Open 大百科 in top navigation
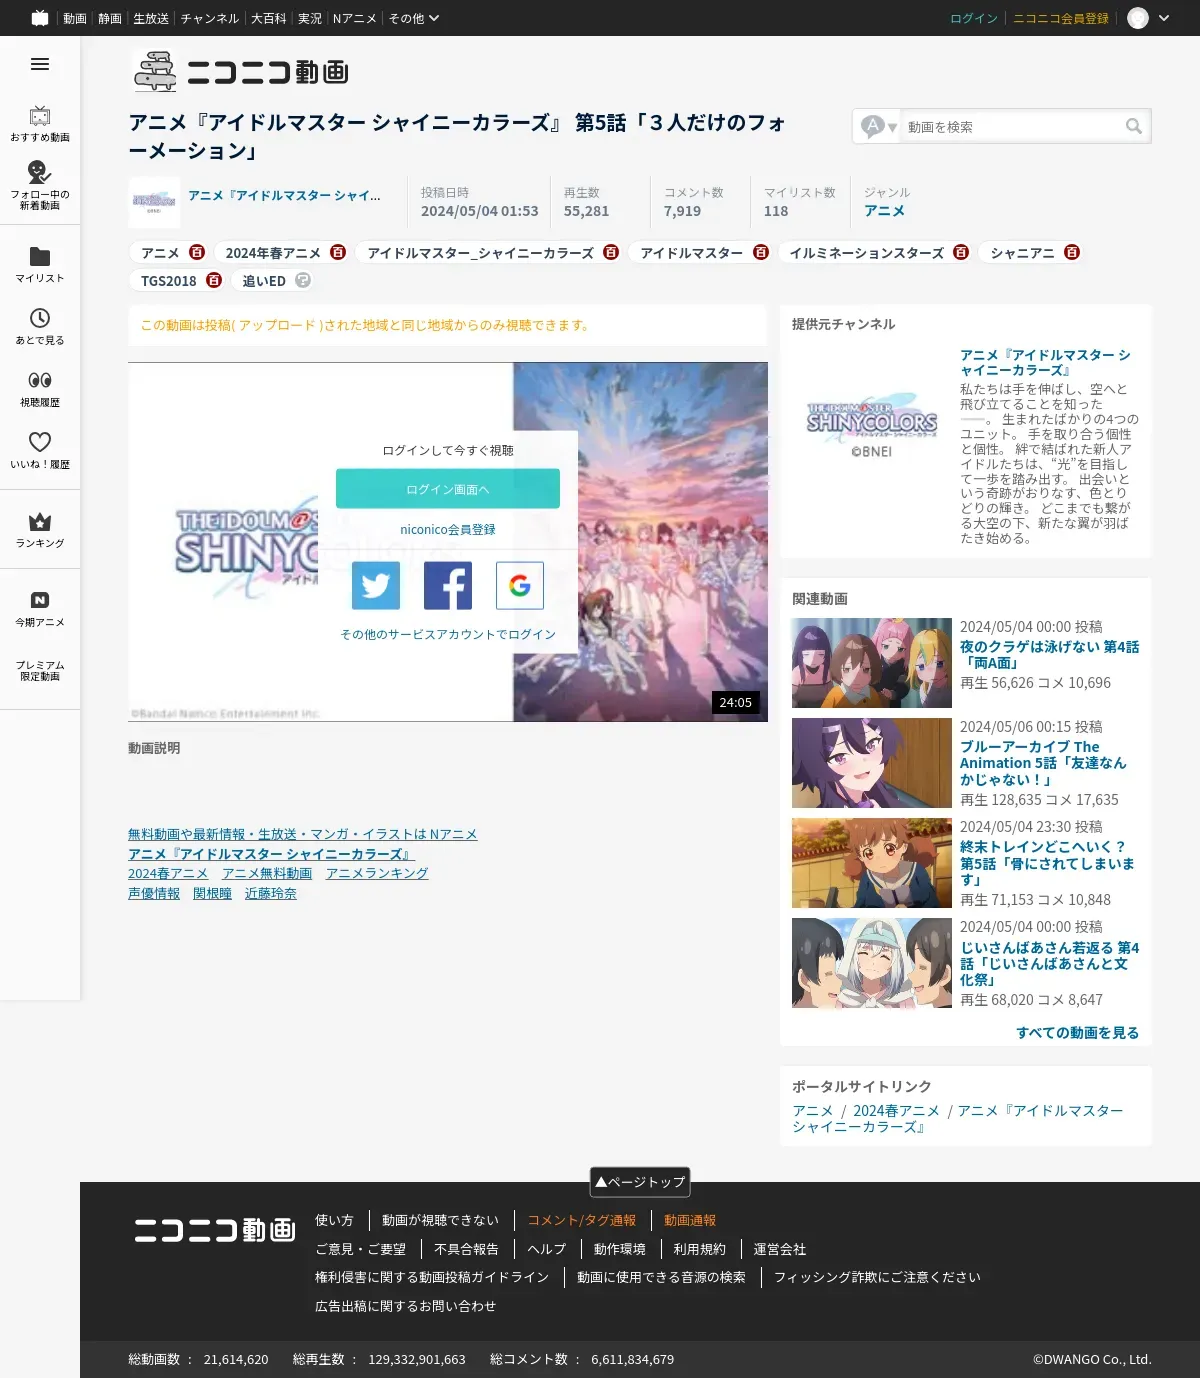The height and width of the screenshot is (1378, 1200). [x=268, y=18]
